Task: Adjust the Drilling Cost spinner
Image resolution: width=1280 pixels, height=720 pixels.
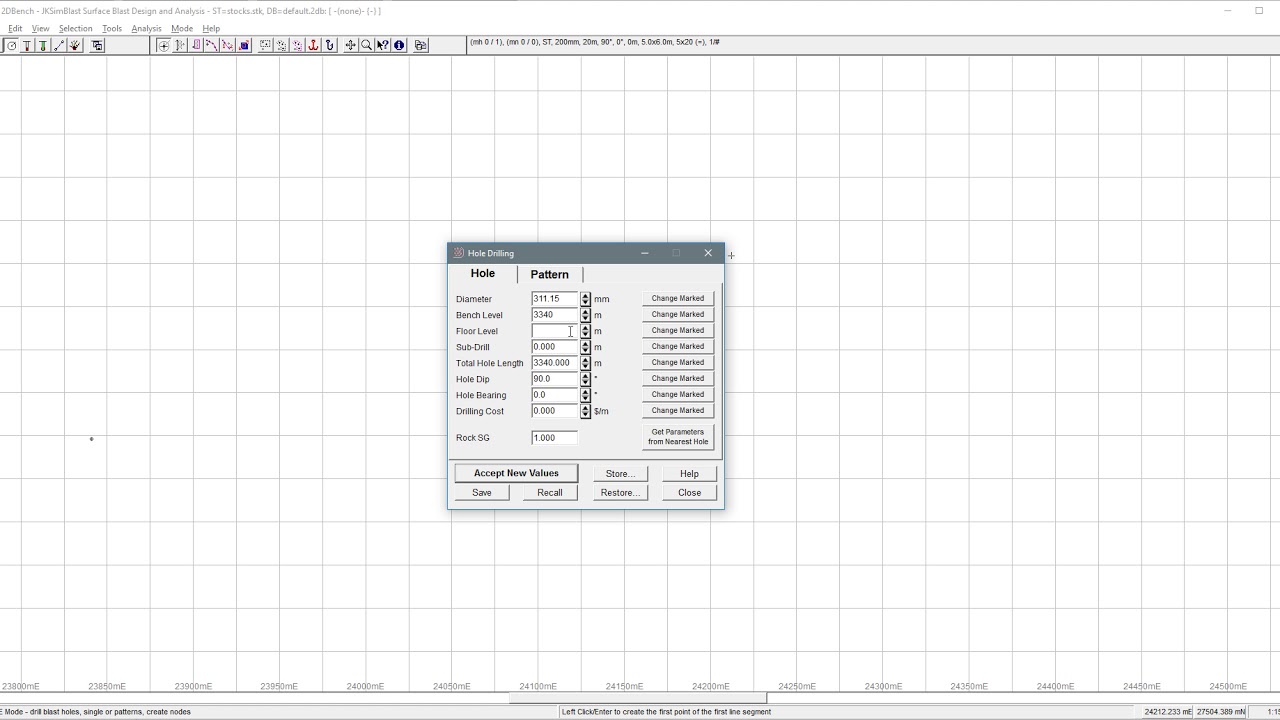Action: point(585,411)
